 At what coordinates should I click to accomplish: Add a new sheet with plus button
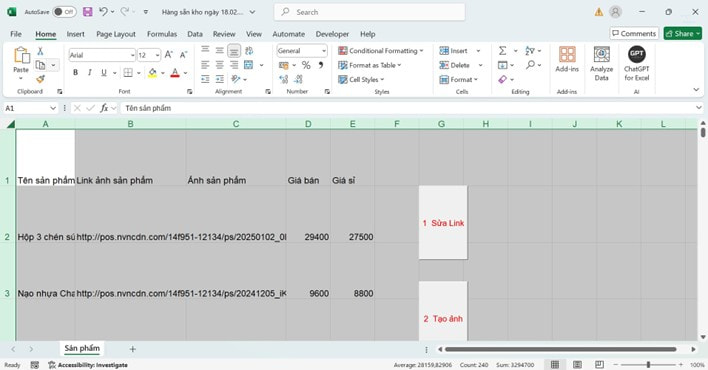(x=132, y=349)
